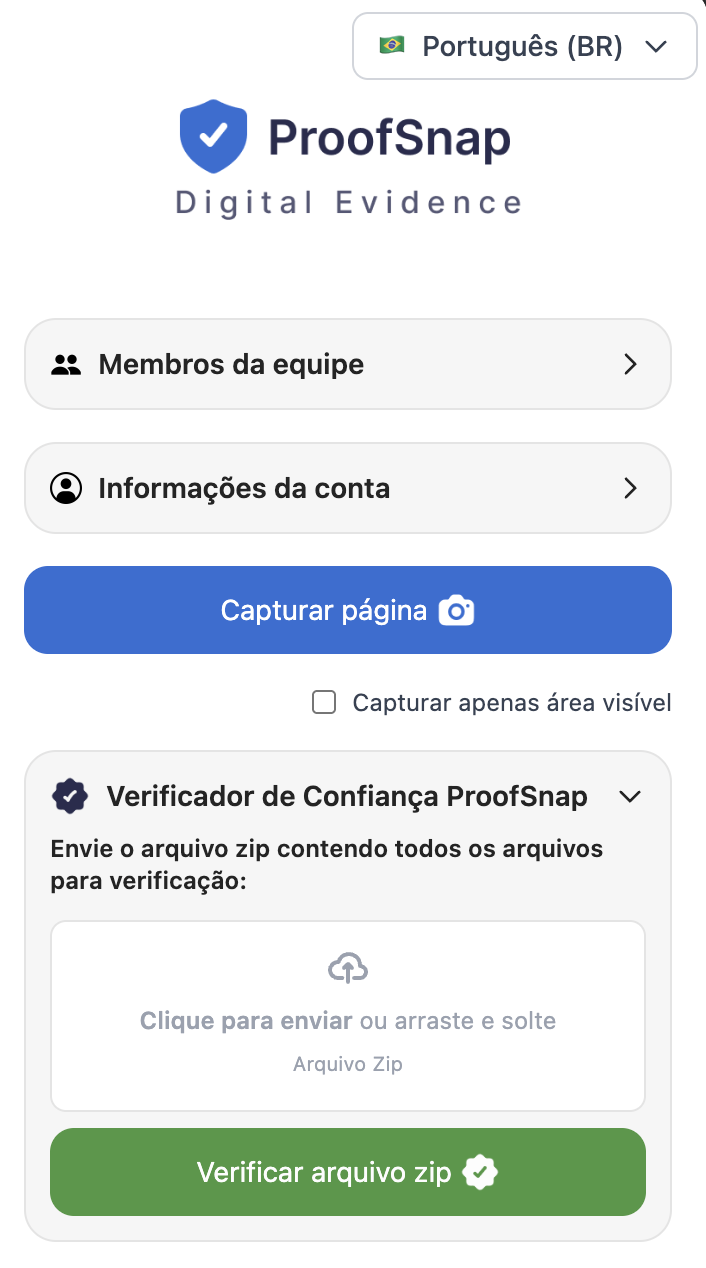Collapse the Verificador de Confiança ProofSnap section
The height and width of the screenshot is (1268, 706).
coord(631,796)
